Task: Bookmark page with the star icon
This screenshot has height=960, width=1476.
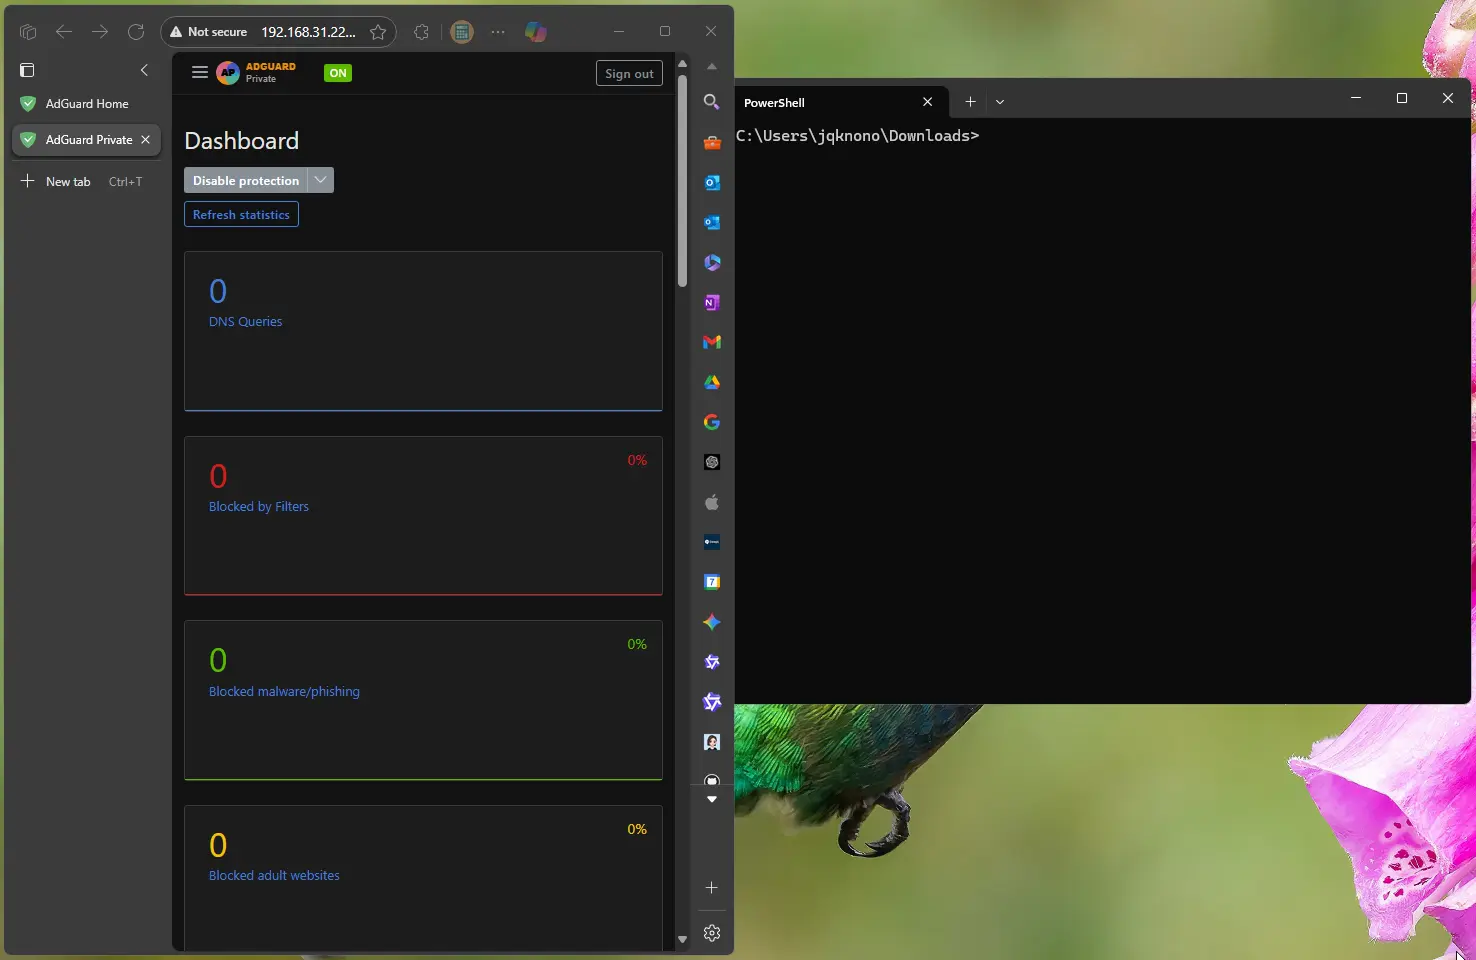Action: [378, 32]
